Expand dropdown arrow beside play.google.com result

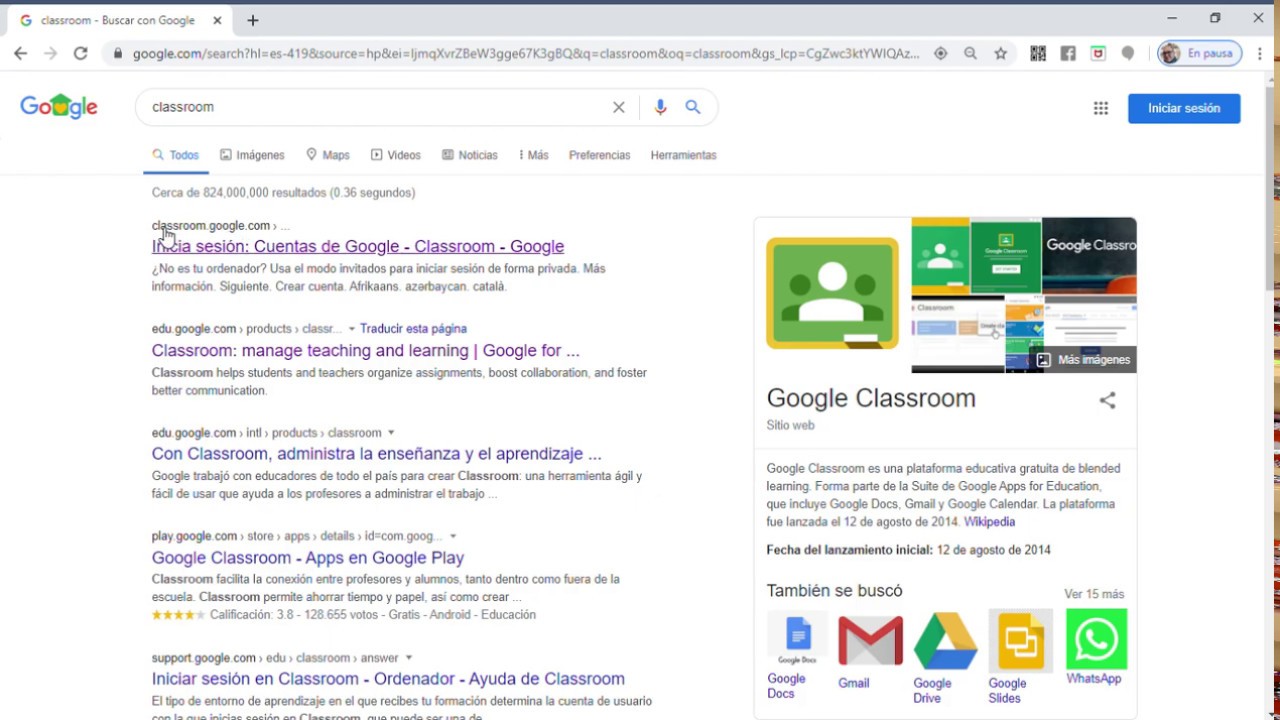point(453,537)
